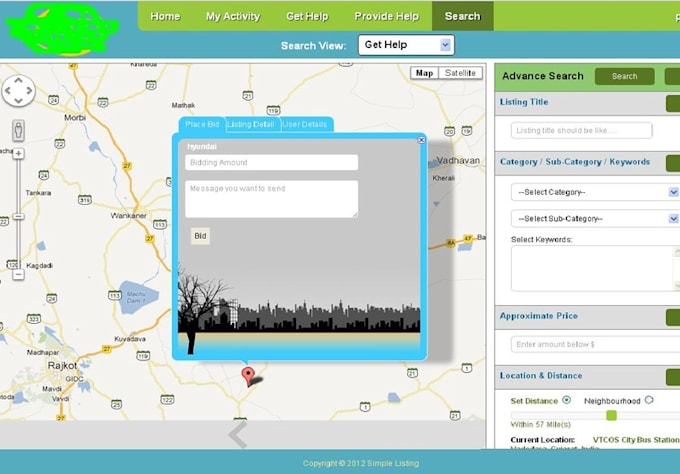Image resolution: width=680 pixels, height=474 pixels.
Task: Open My Activity menu
Action: (233, 16)
